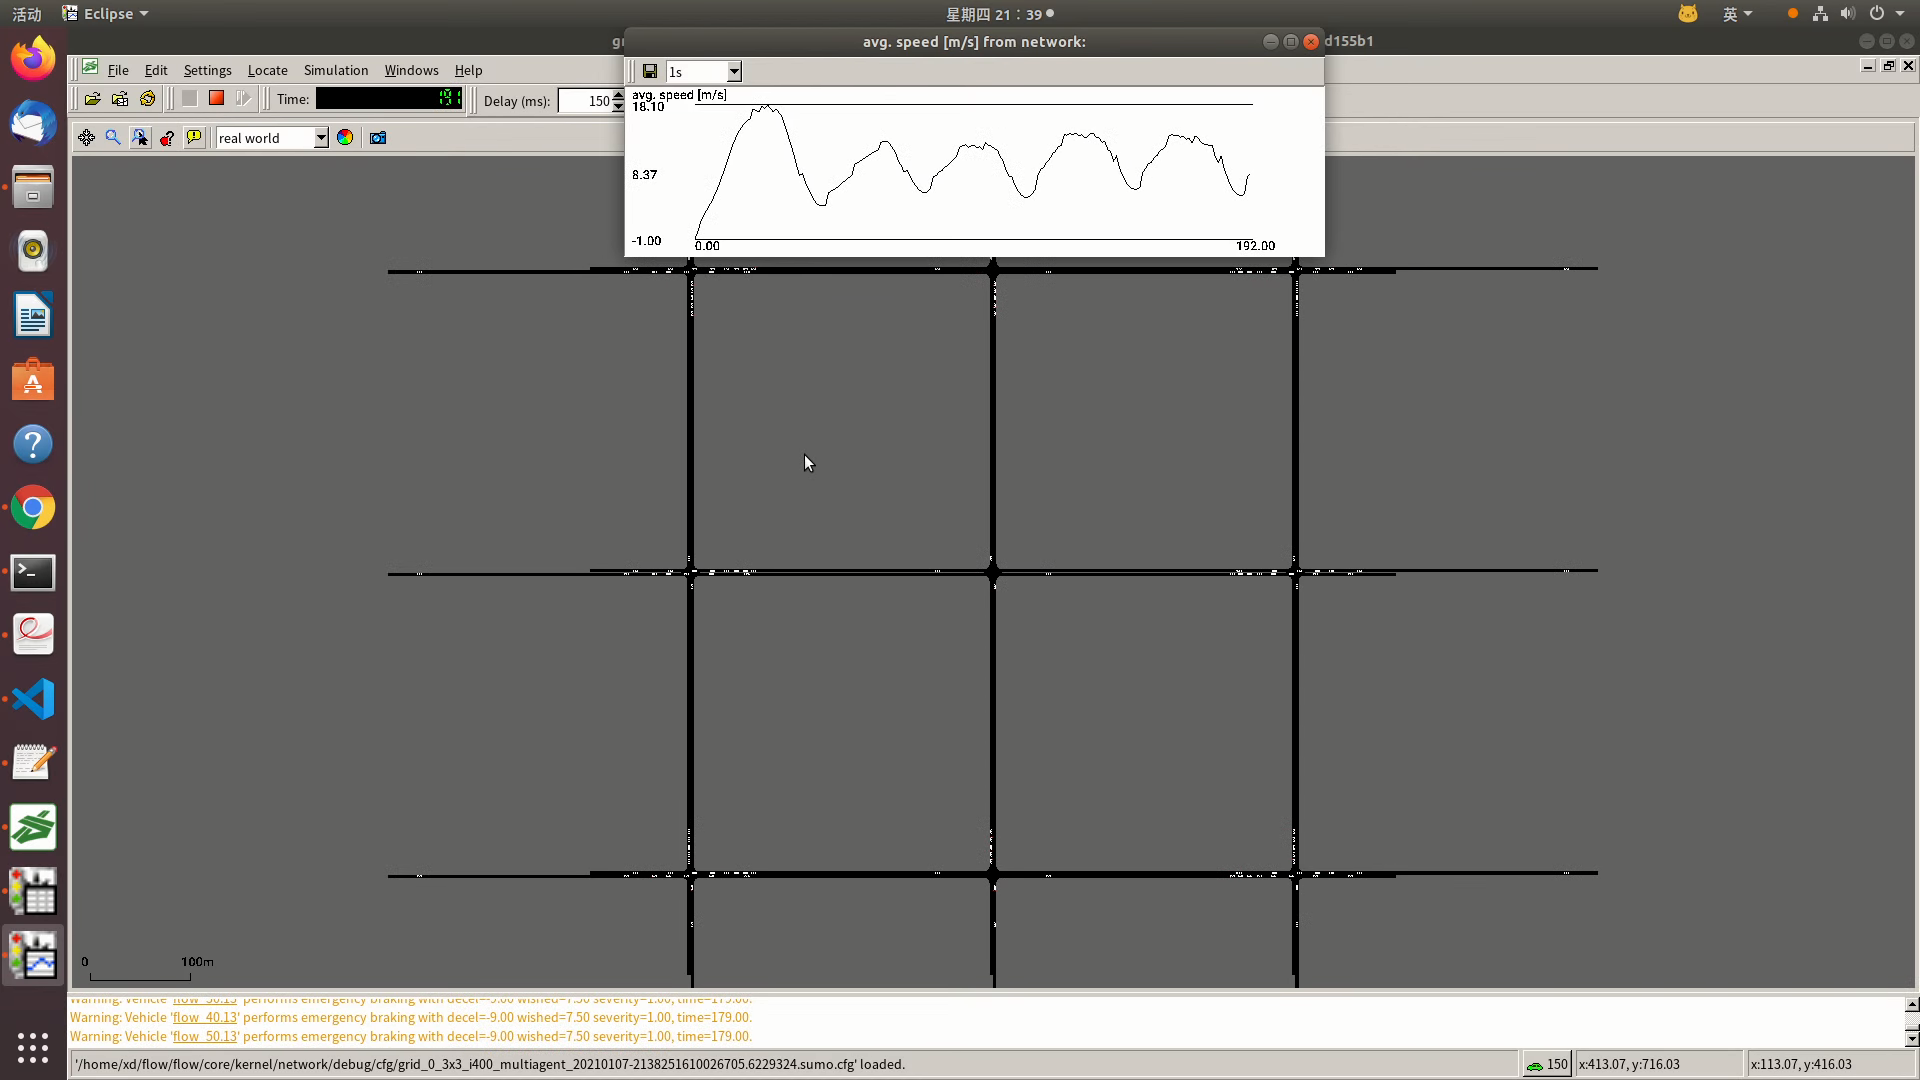Viewport: 1920px width, 1080px height.
Task: Click the open network icon
Action: (120, 99)
